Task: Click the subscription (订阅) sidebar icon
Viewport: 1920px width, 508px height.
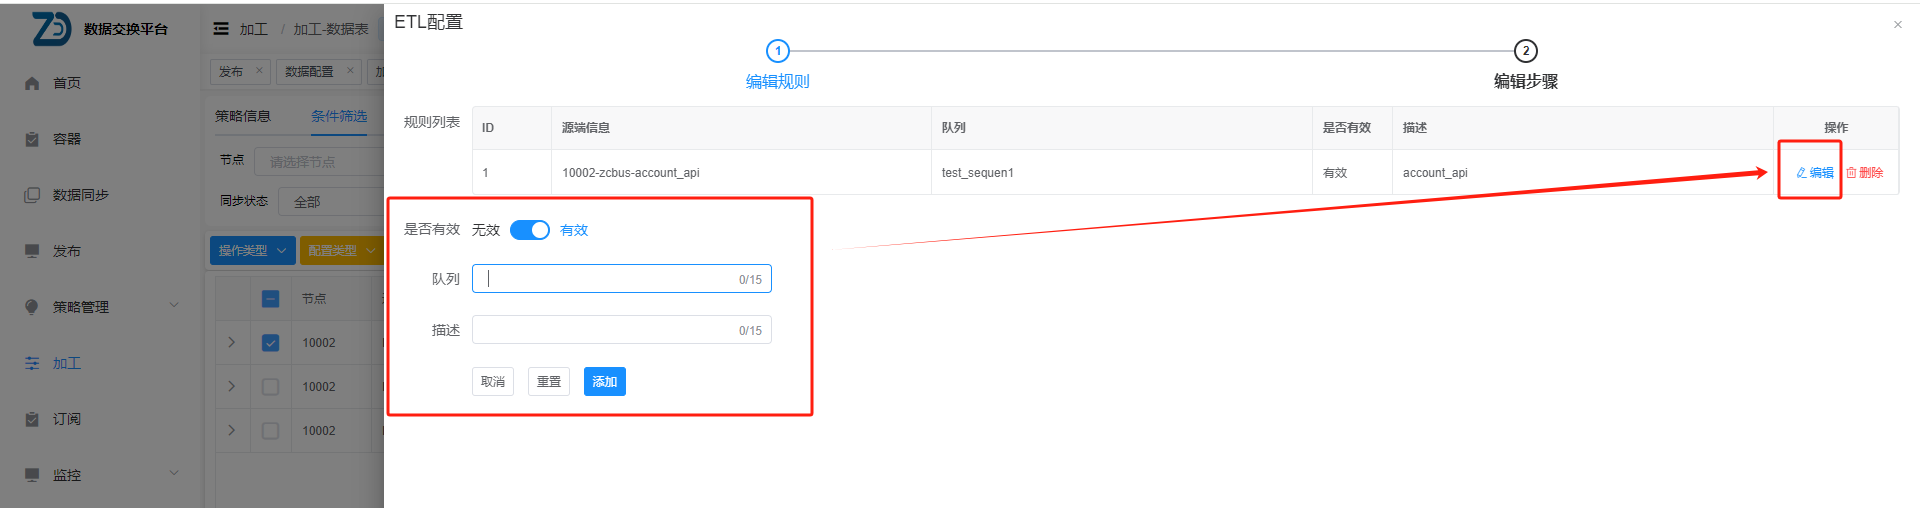Action: 32,420
